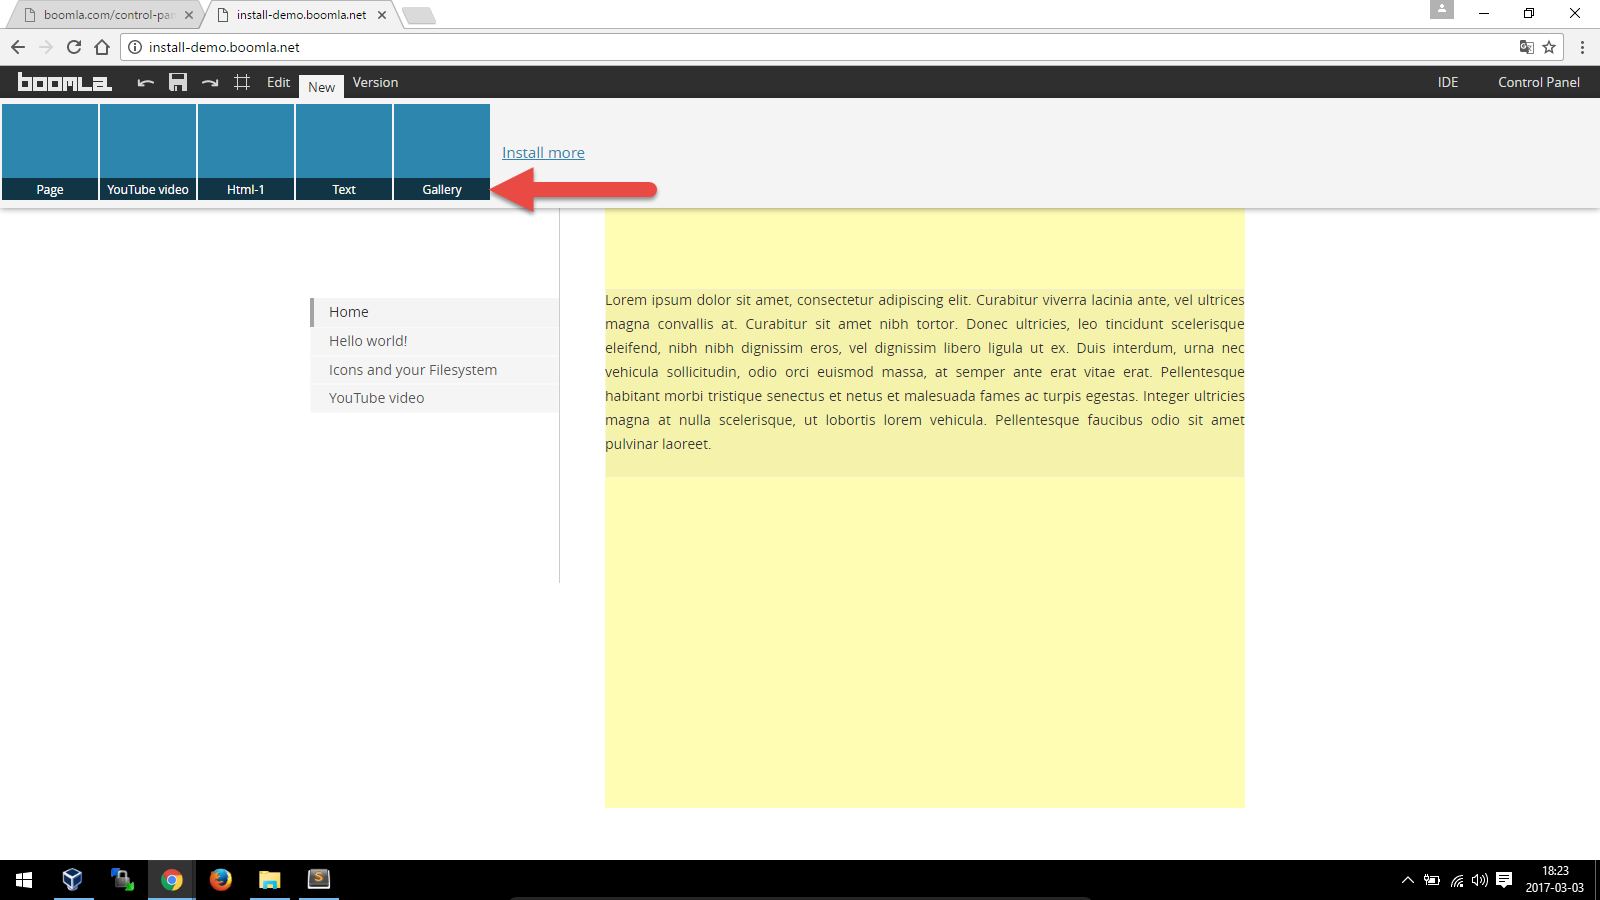
Task: Open File Explorer from the taskbar
Action: 270,879
